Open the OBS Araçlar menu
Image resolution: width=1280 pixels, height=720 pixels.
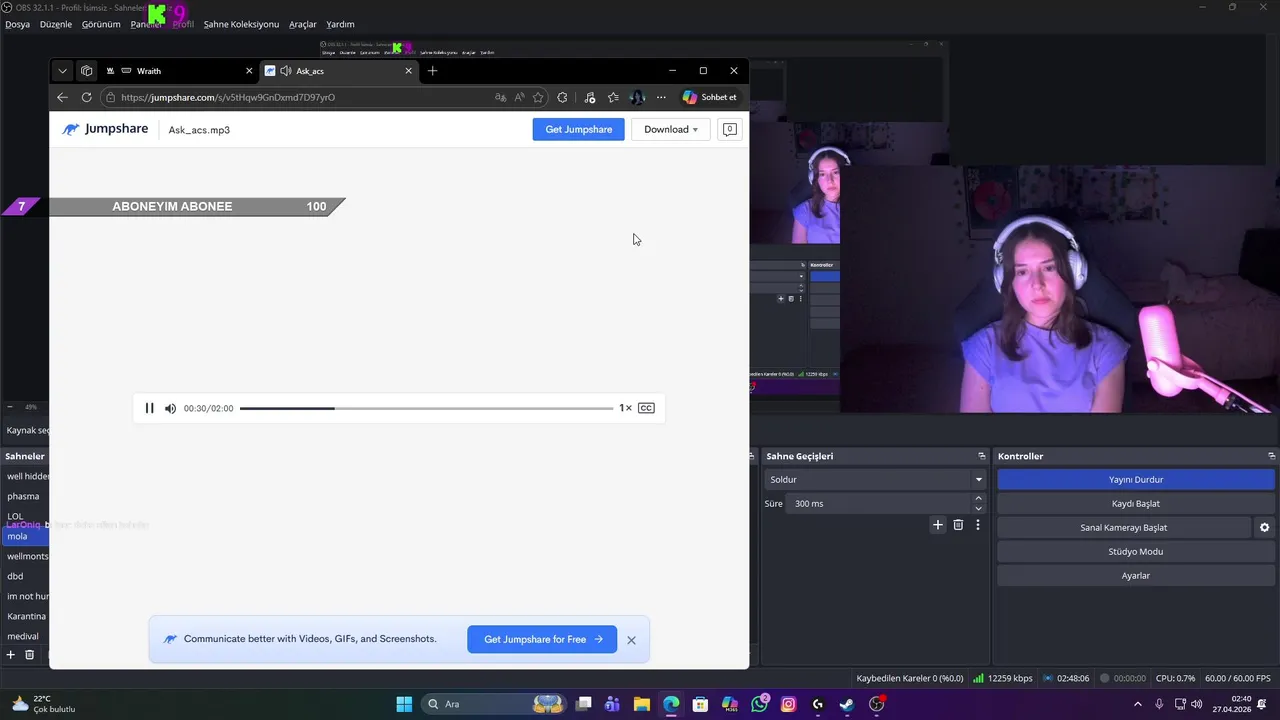pyautogui.click(x=303, y=24)
